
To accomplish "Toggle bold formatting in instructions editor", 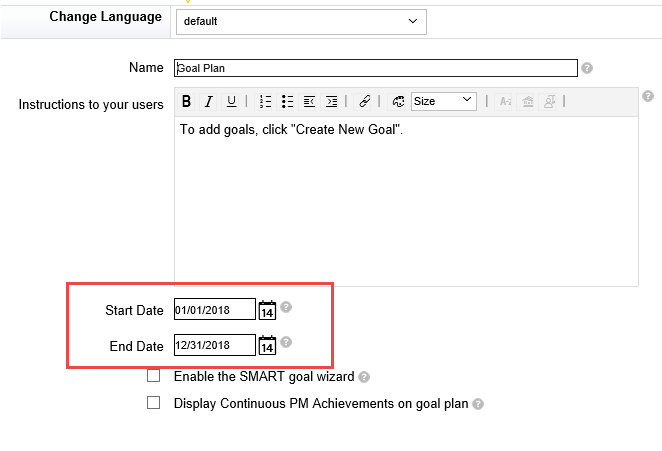I will coord(186,101).
